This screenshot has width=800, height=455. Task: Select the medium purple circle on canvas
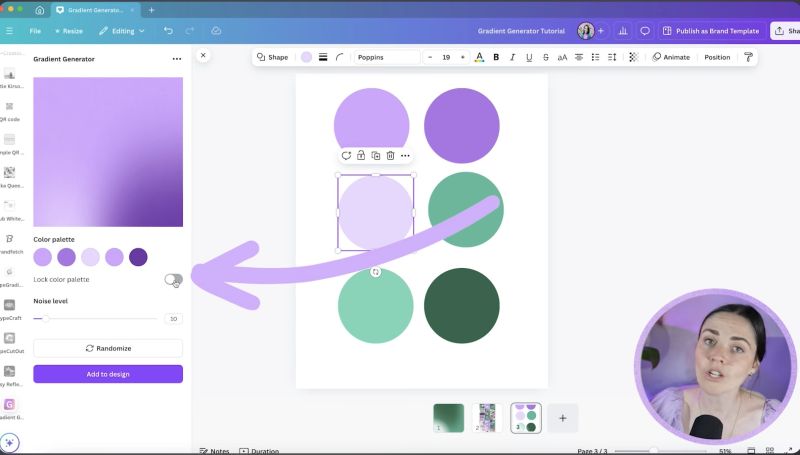click(462, 125)
